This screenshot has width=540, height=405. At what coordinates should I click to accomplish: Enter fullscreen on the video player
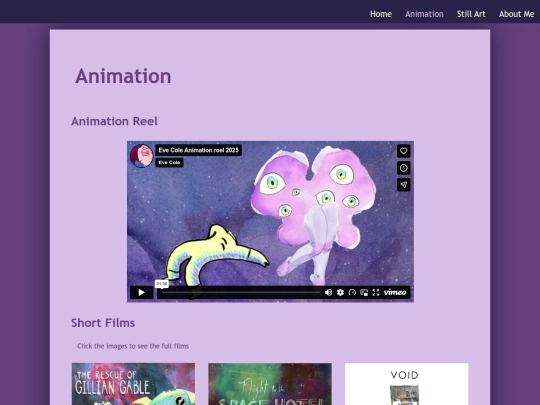[376, 292]
